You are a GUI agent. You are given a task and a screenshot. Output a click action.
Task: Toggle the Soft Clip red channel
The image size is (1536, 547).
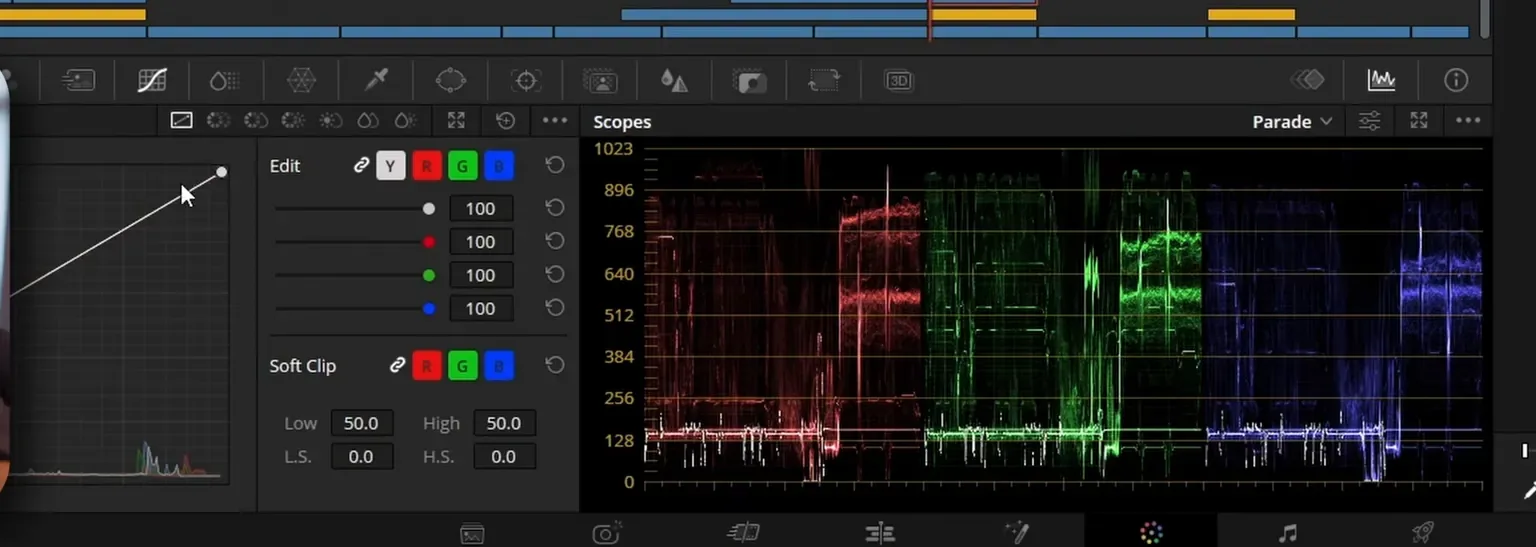[x=427, y=366]
